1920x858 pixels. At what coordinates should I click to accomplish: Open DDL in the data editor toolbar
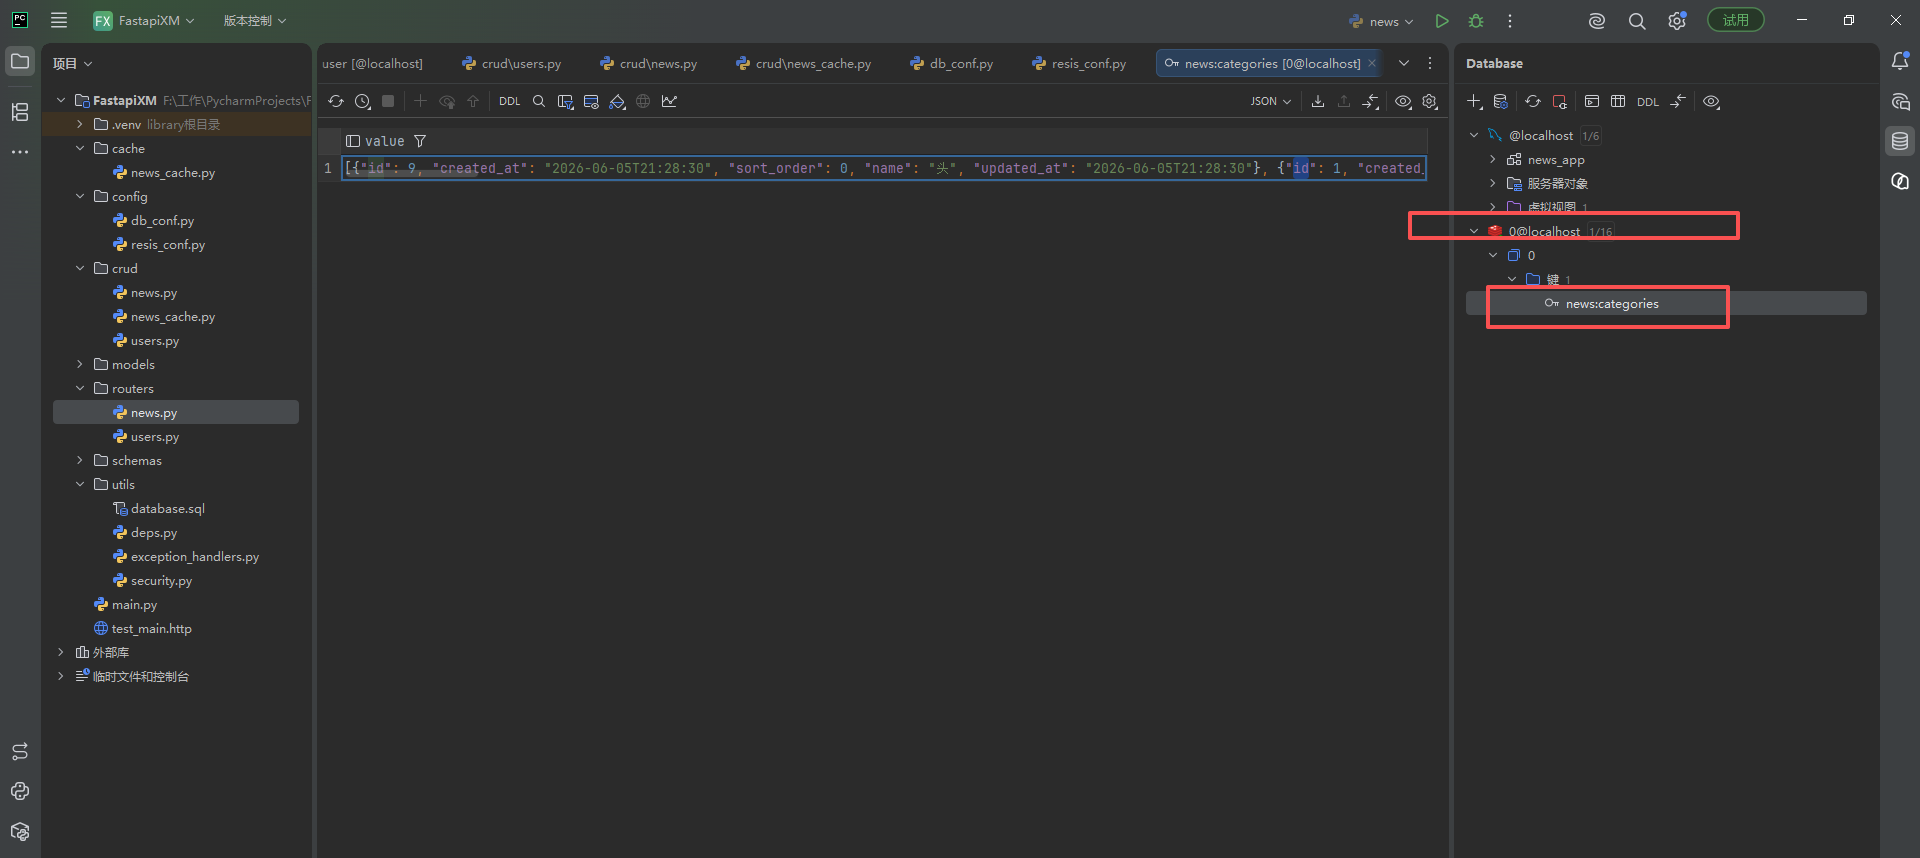tap(510, 101)
